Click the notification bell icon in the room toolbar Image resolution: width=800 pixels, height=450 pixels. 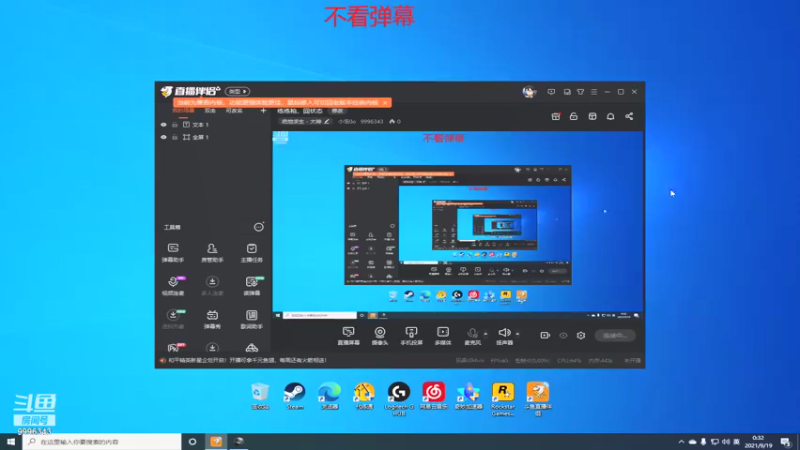[x=610, y=116]
